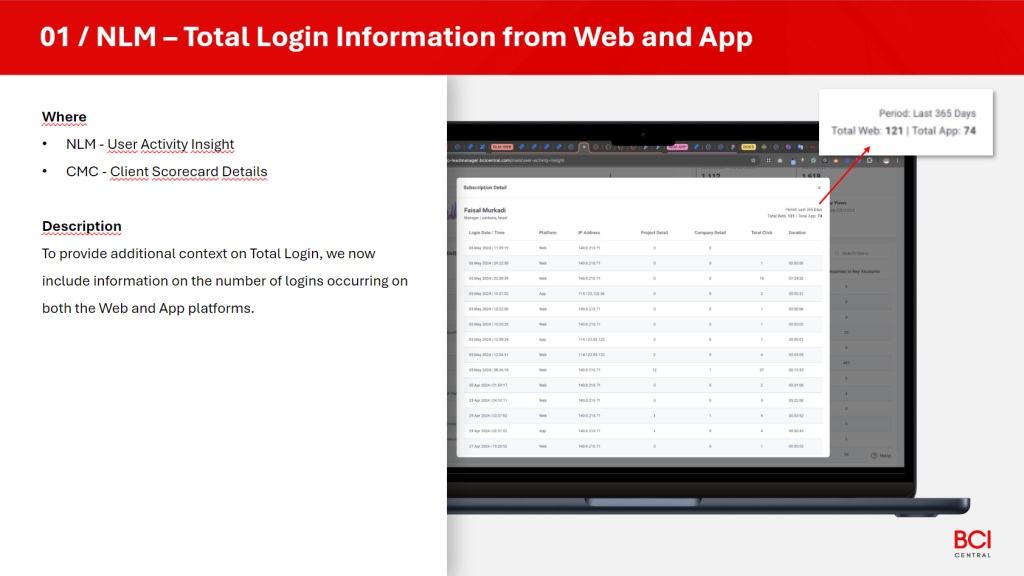Click the Client Scorecard Details text
Image resolution: width=1024 pixels, height=576 pixels.
coord(188,171)
